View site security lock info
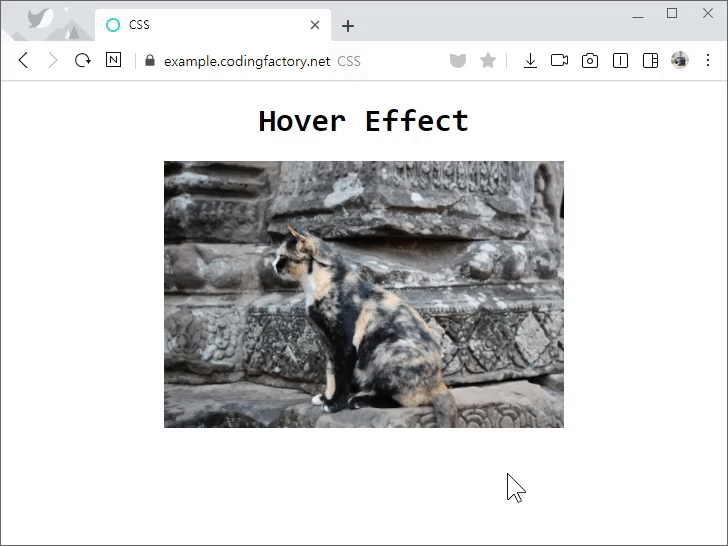 [150, 60]
